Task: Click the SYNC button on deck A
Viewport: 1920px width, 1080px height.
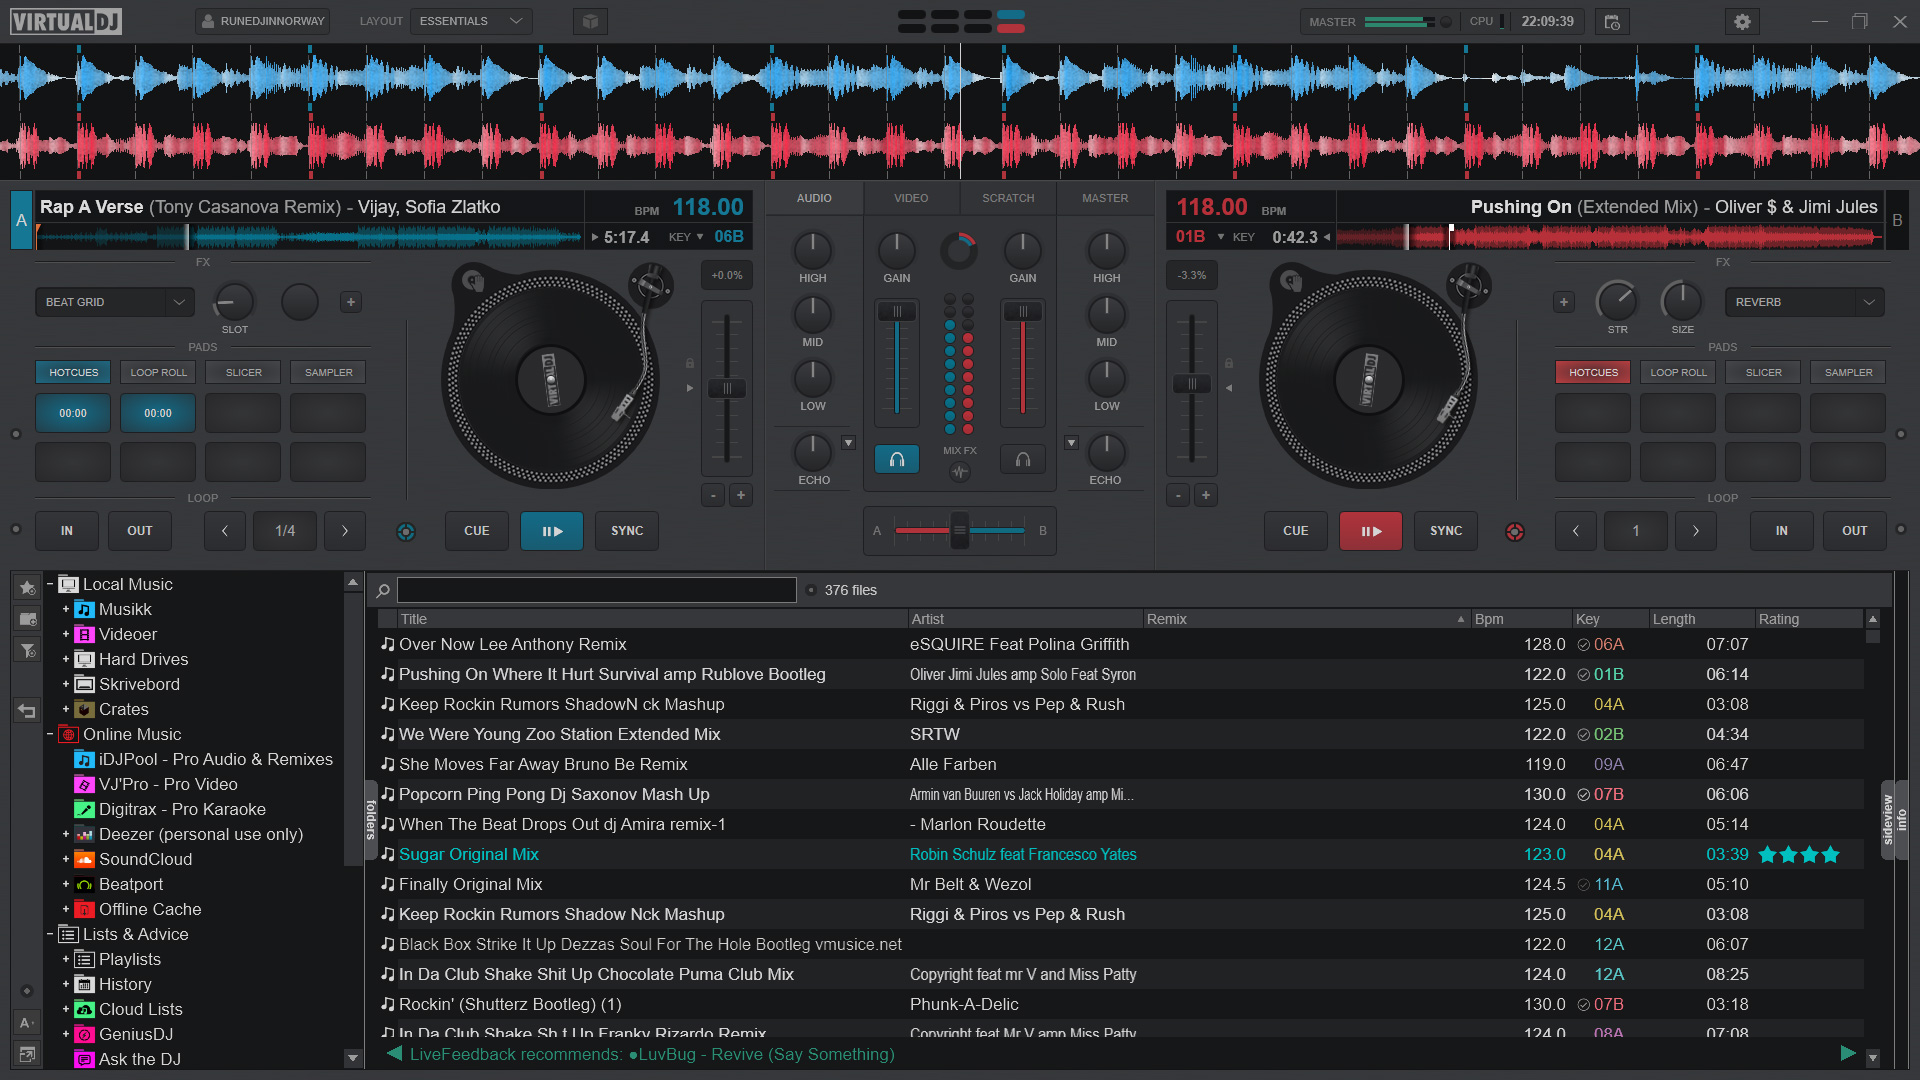Action: click(626, 529)
